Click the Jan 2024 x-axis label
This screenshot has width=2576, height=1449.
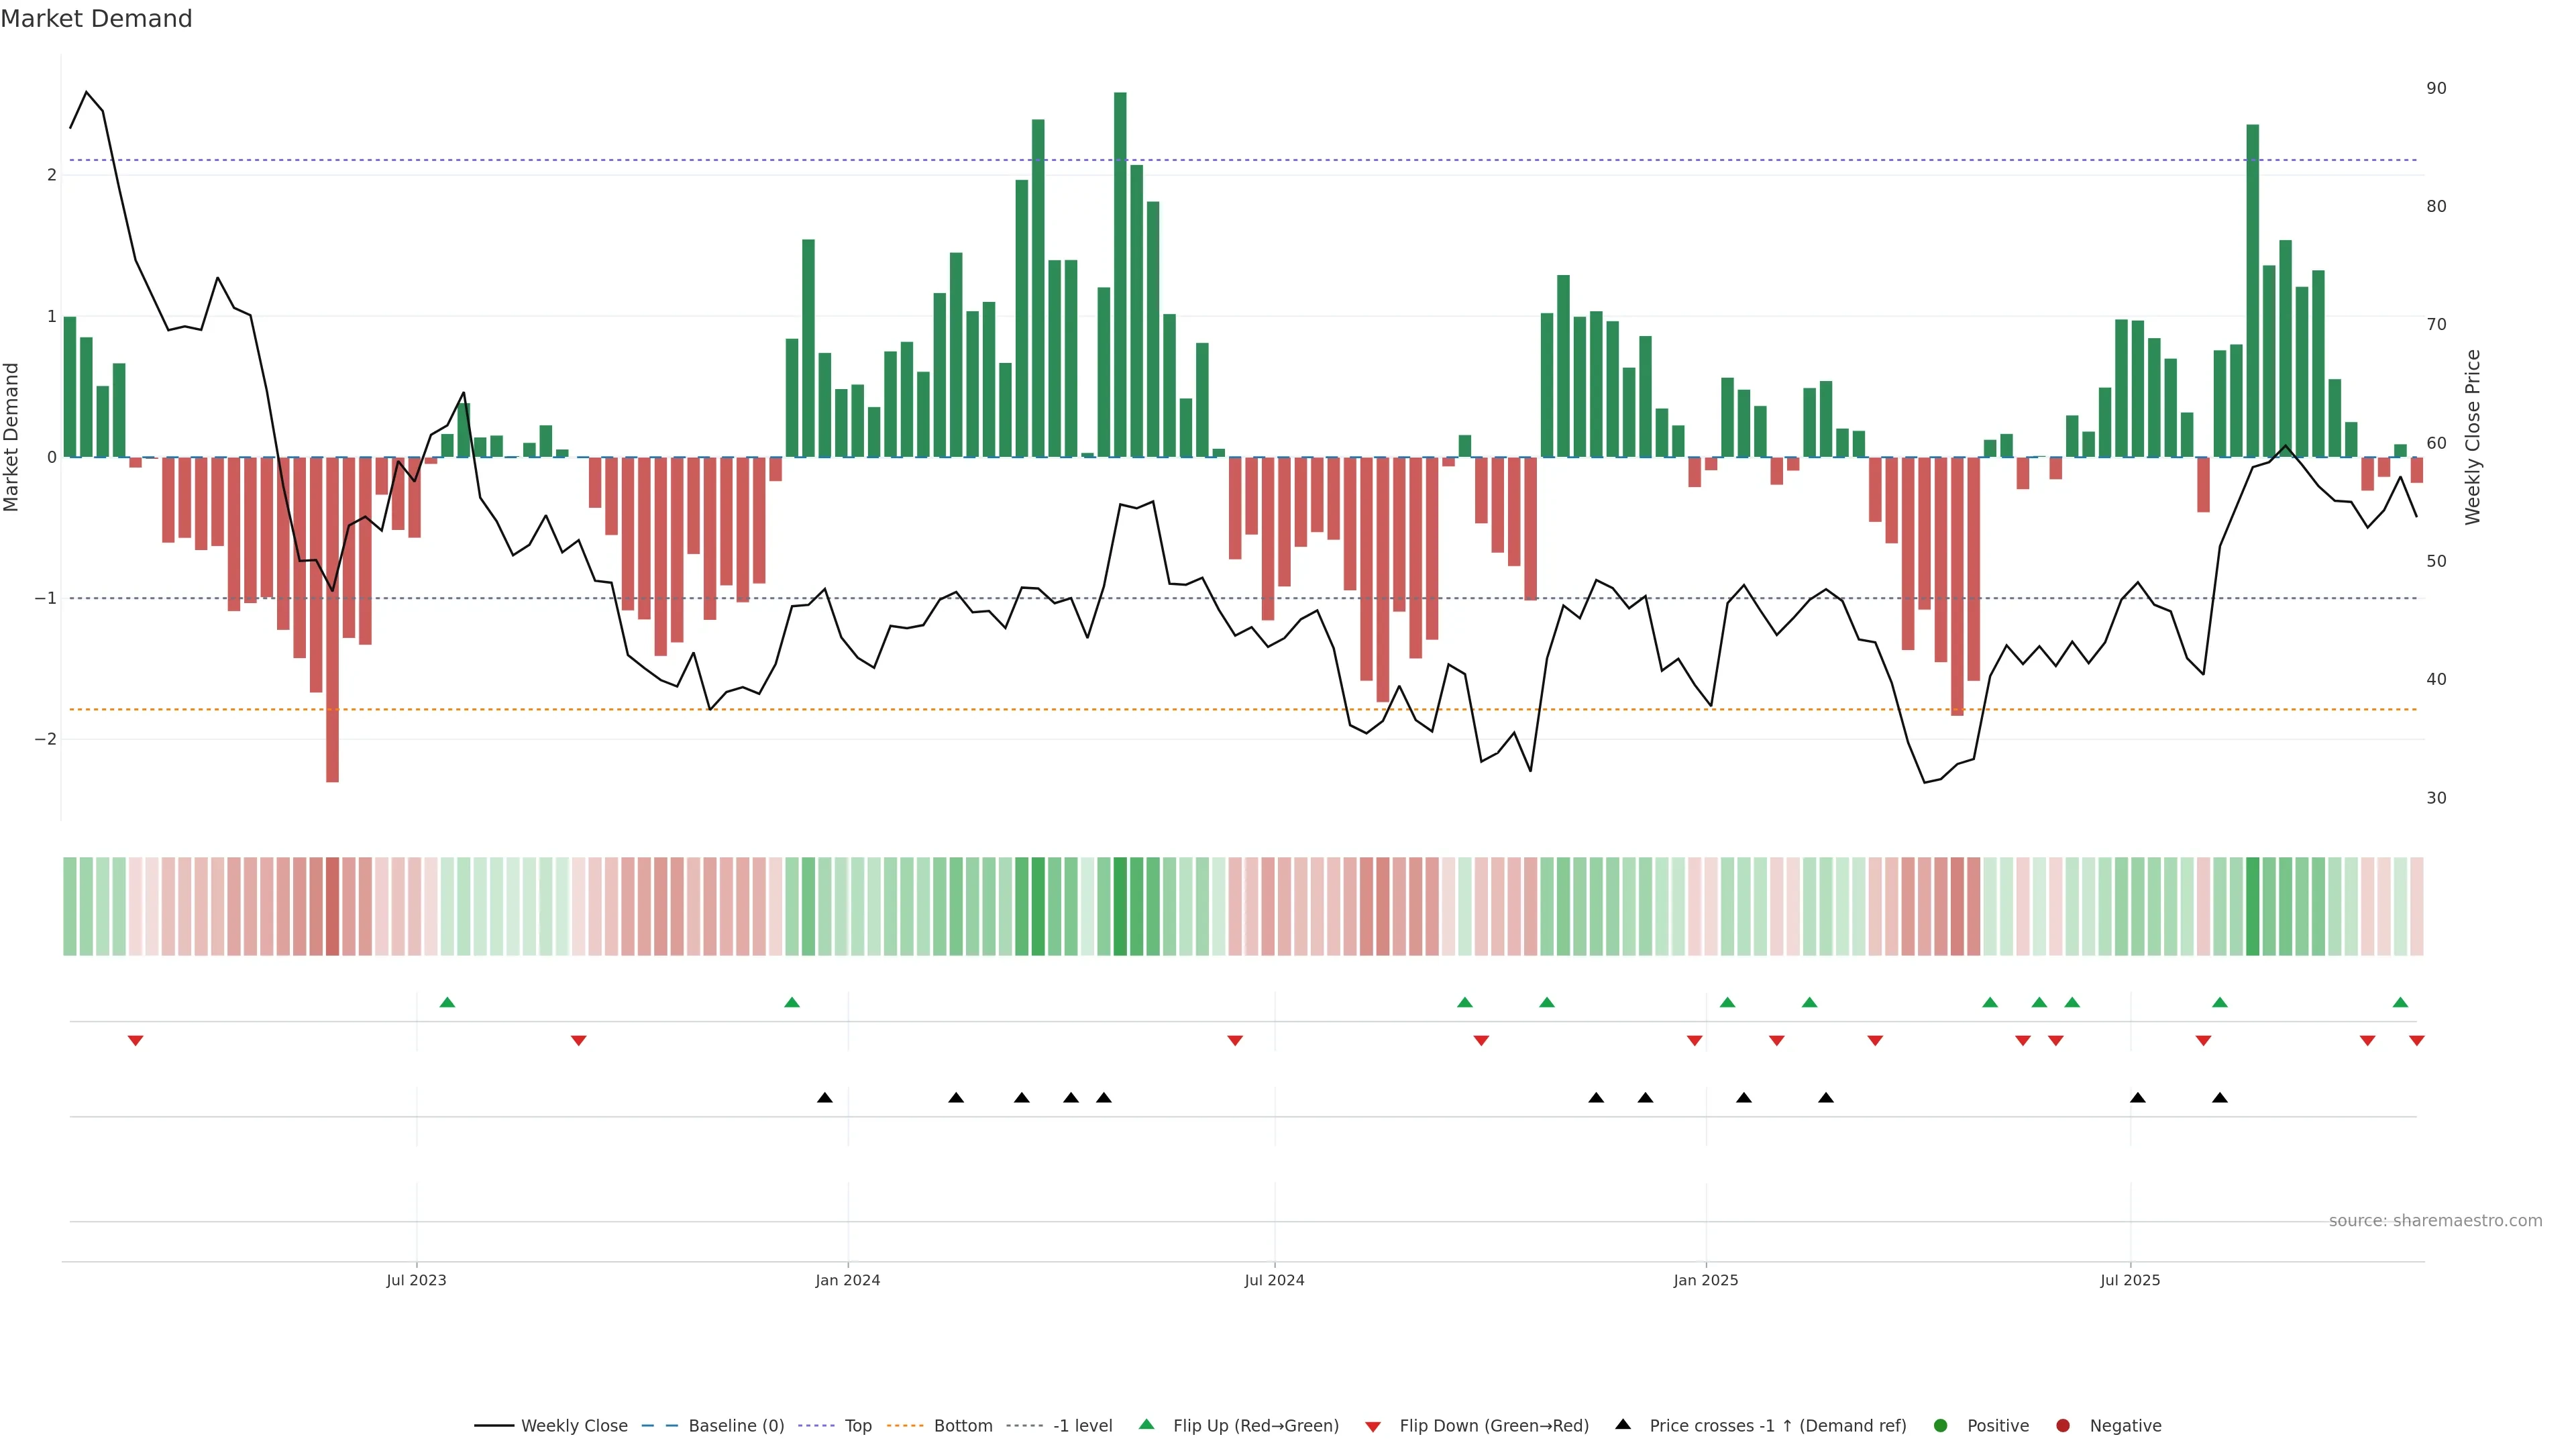click(847, 1280)
